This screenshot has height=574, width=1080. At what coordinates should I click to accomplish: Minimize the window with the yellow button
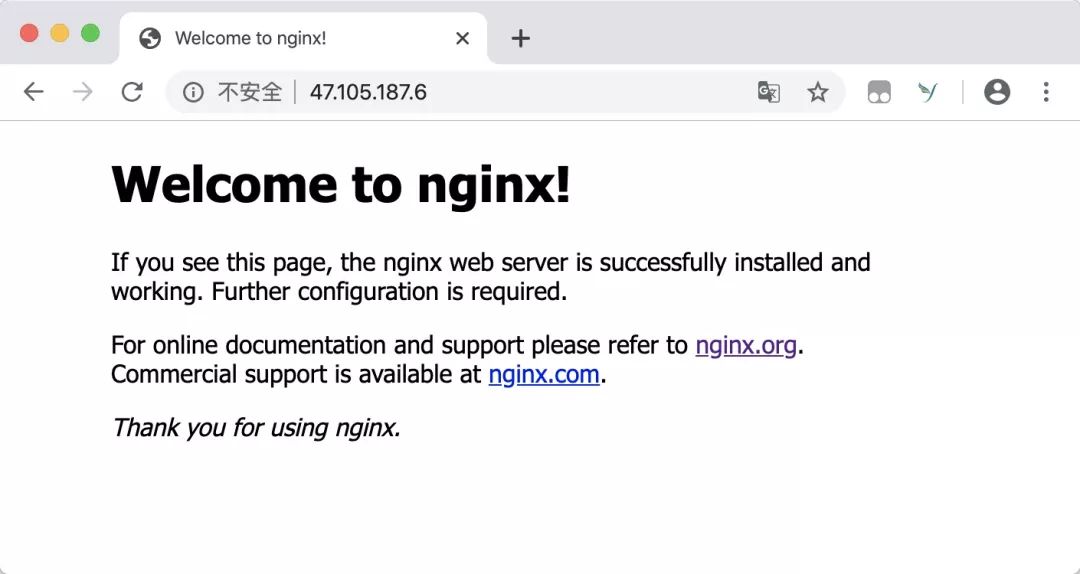60,32
